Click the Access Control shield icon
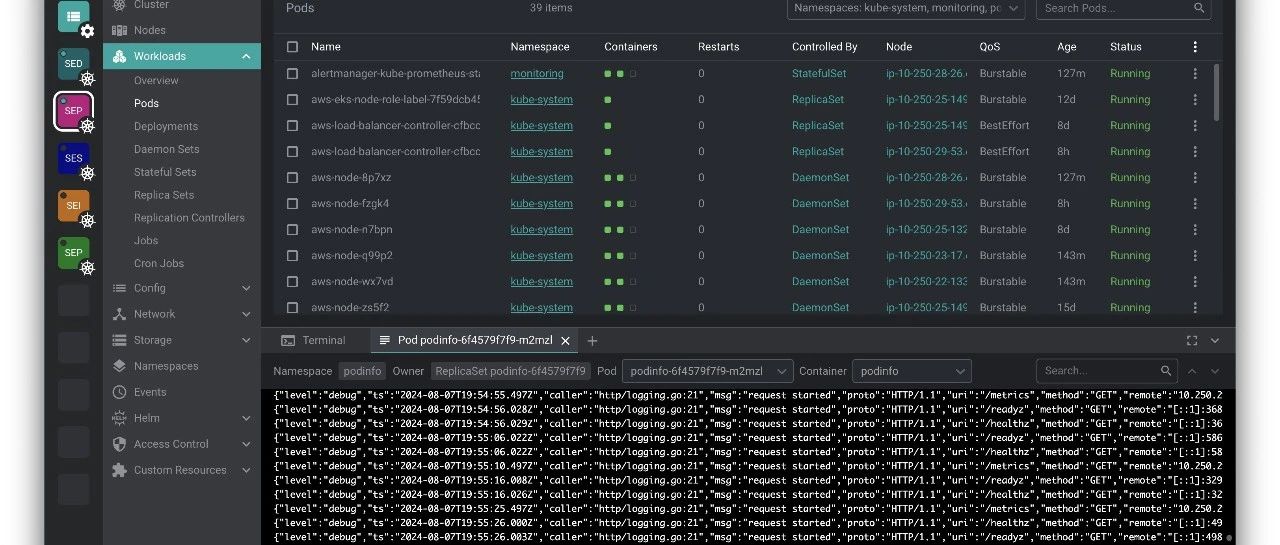Viewport: 1280px width, 545px height. [120, 444]
